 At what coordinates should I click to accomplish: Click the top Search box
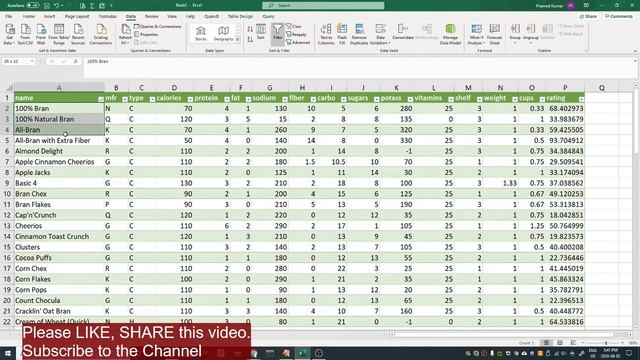(323, 6)
